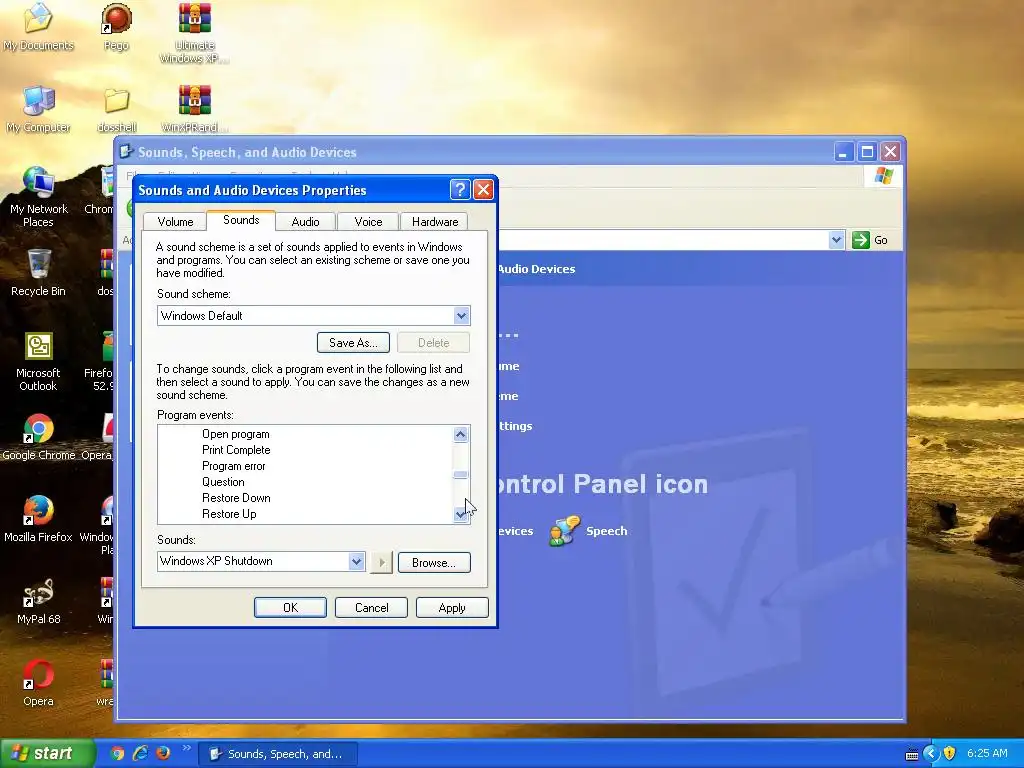Open the My Documents desktop icon
Viewport: 1024px width, 768px height.
coord(38,26)
